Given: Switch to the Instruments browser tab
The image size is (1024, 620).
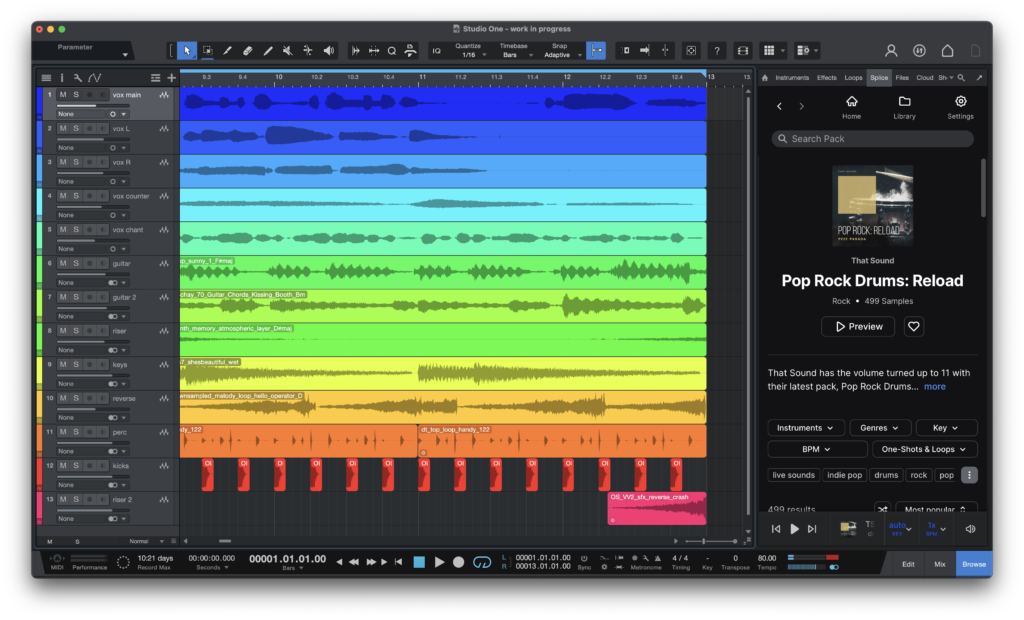Looking at the screenshot, I should coord(792,78).
